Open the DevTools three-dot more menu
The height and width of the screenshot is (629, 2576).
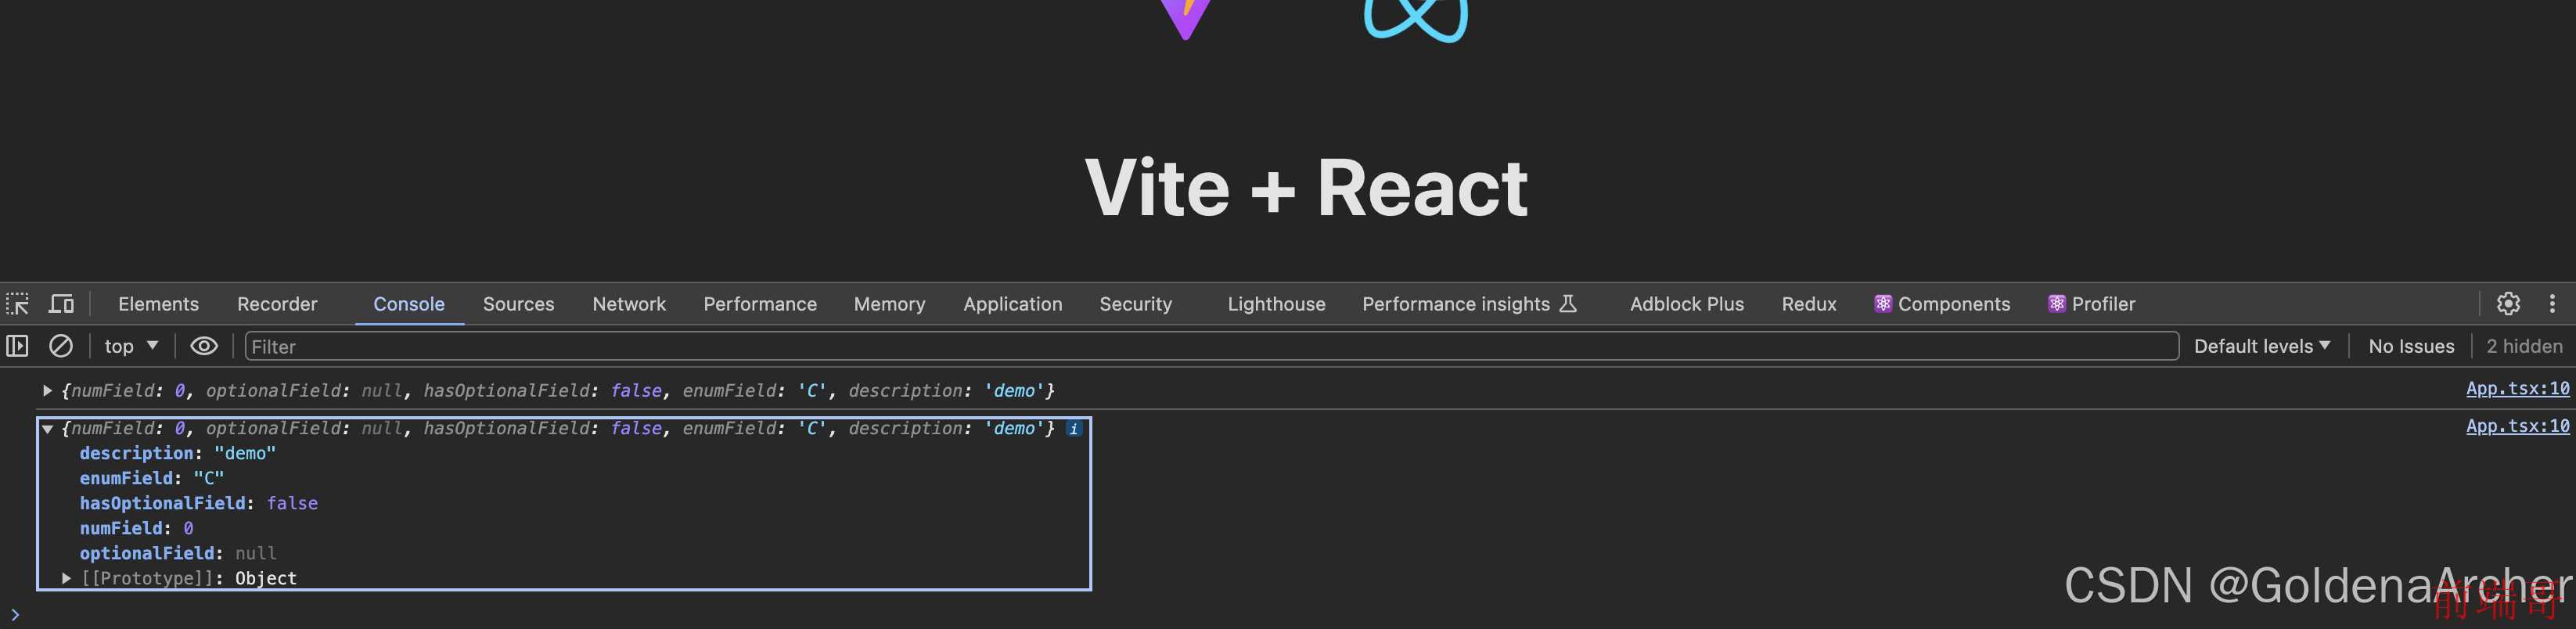coord(2552,303)
